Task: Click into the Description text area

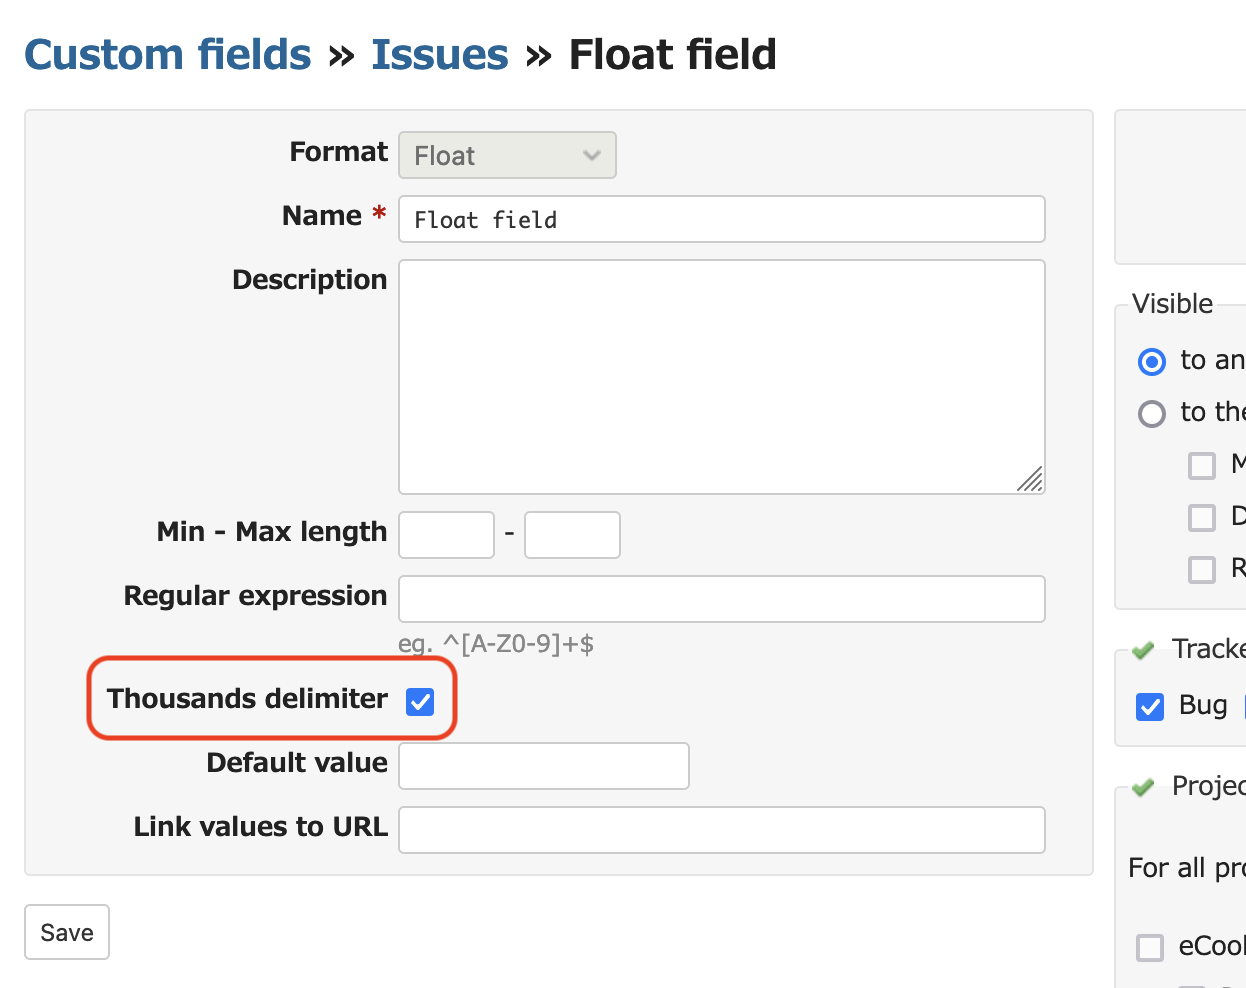Action: (722, 377)
